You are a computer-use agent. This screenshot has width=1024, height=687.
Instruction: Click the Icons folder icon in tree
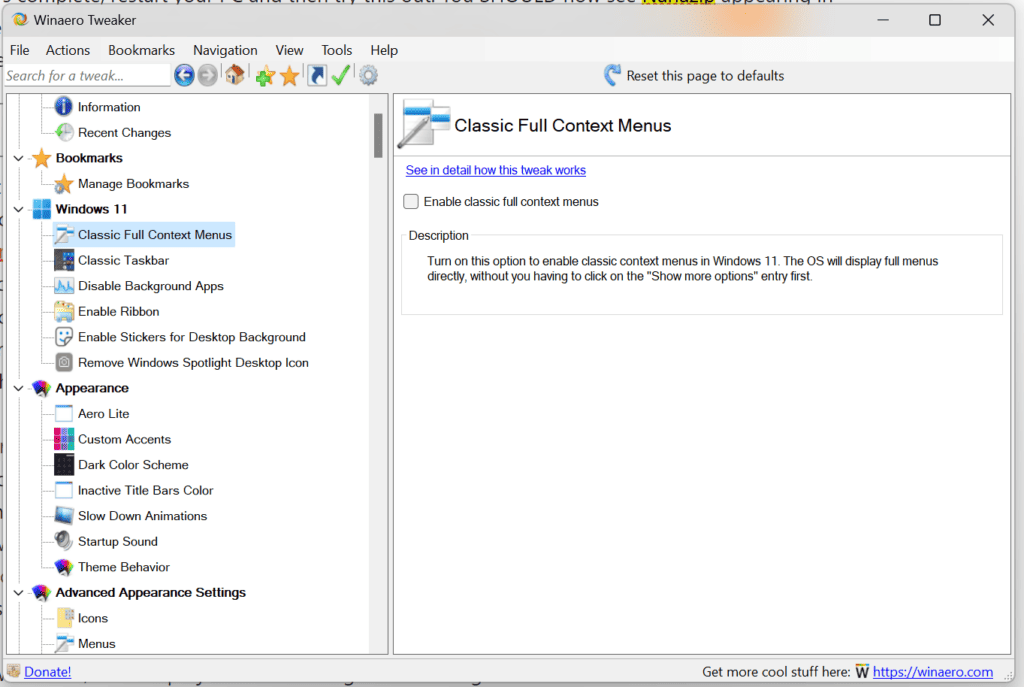click(x=65, y=618)
